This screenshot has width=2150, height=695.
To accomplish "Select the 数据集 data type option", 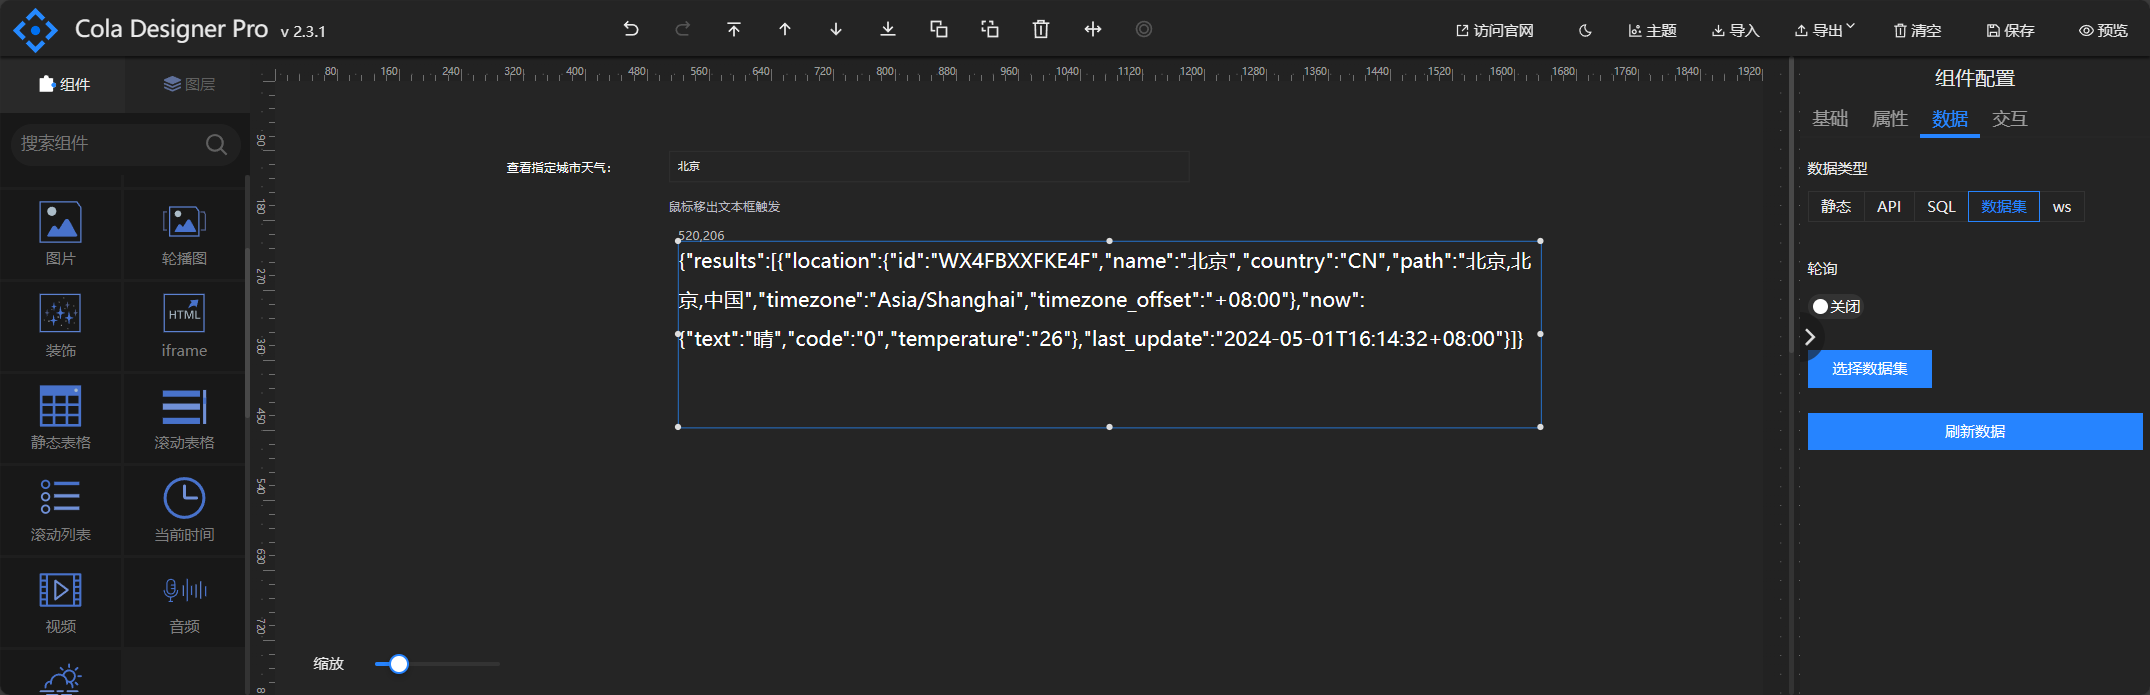I will point(2003,207).
